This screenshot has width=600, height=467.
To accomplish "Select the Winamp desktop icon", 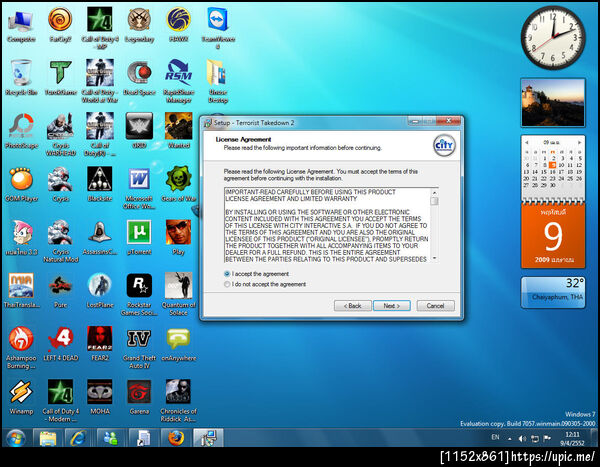I will [x=21, y=397].
